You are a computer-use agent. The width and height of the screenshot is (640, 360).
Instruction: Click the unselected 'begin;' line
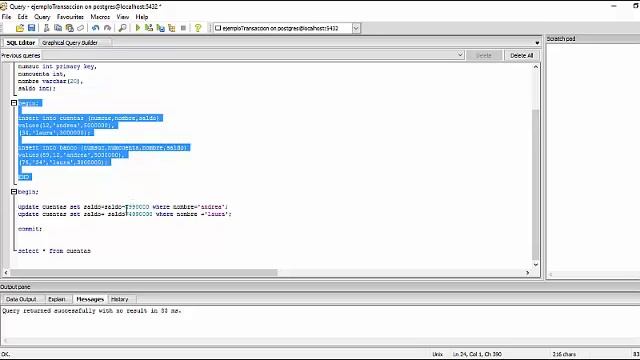[x=28, y=192]
